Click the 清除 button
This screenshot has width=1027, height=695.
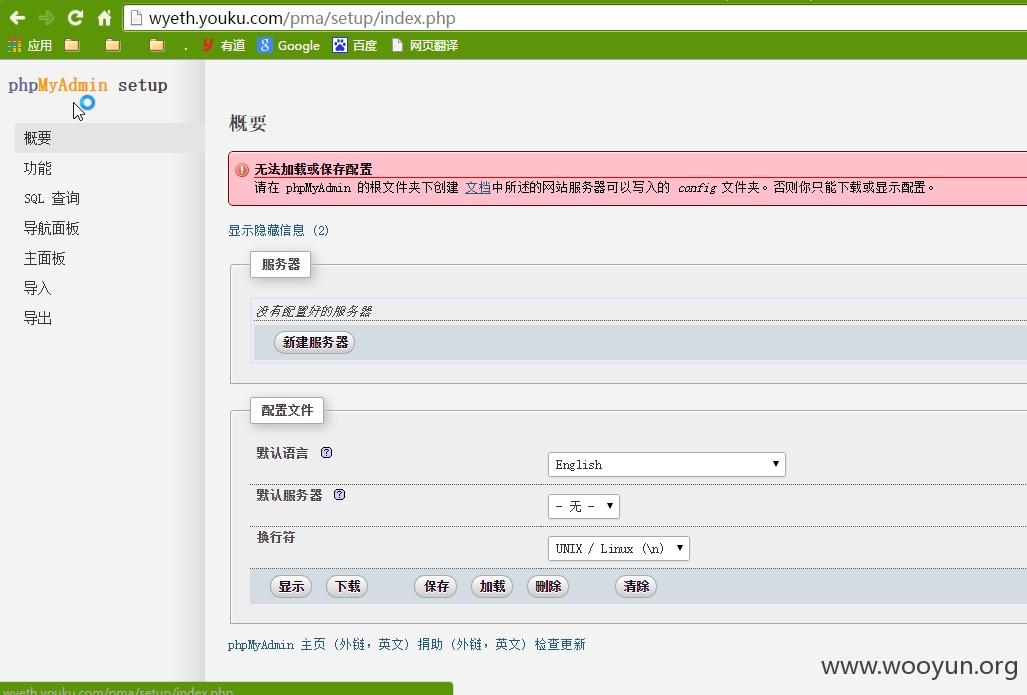636,586
